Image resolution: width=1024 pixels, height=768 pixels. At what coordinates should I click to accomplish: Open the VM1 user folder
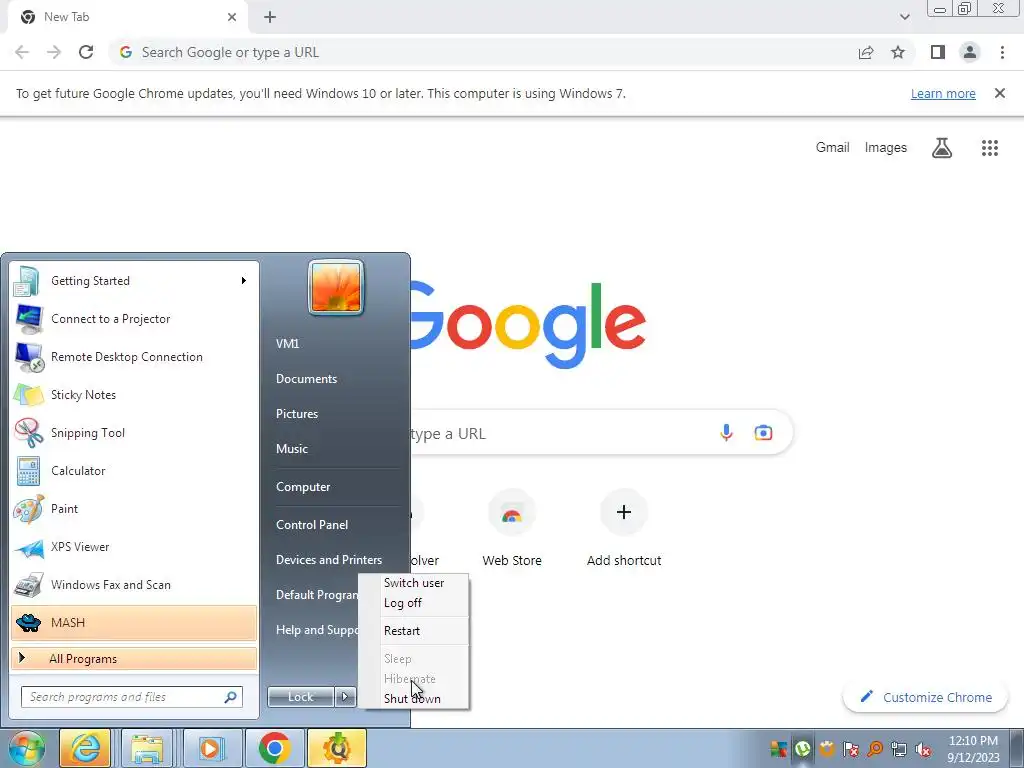coord(287,344)
